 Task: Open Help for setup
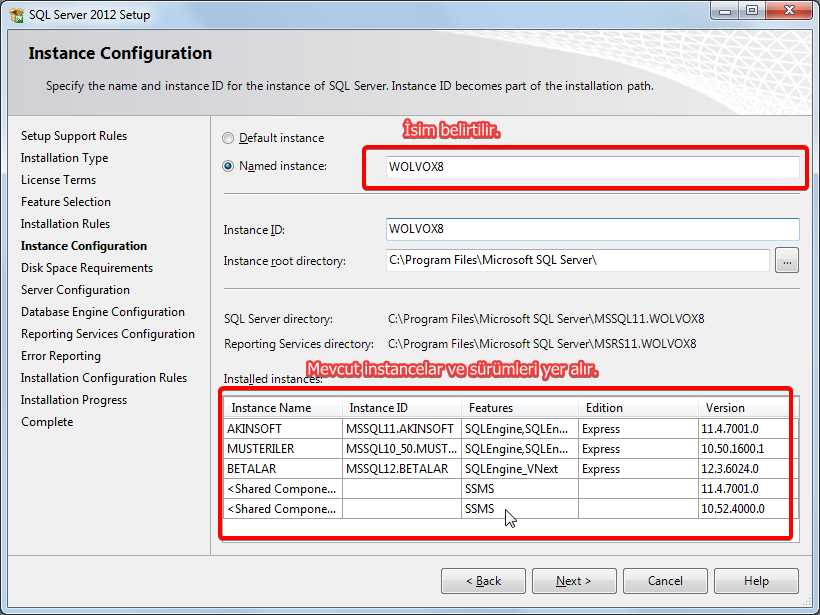[x=756, y=581]
